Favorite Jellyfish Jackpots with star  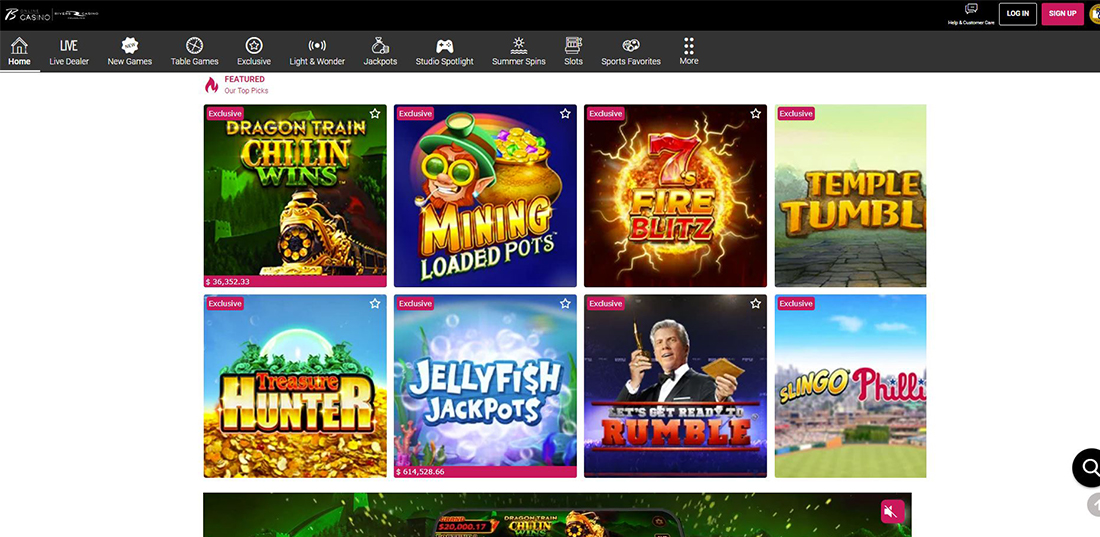tap(565, 304)
